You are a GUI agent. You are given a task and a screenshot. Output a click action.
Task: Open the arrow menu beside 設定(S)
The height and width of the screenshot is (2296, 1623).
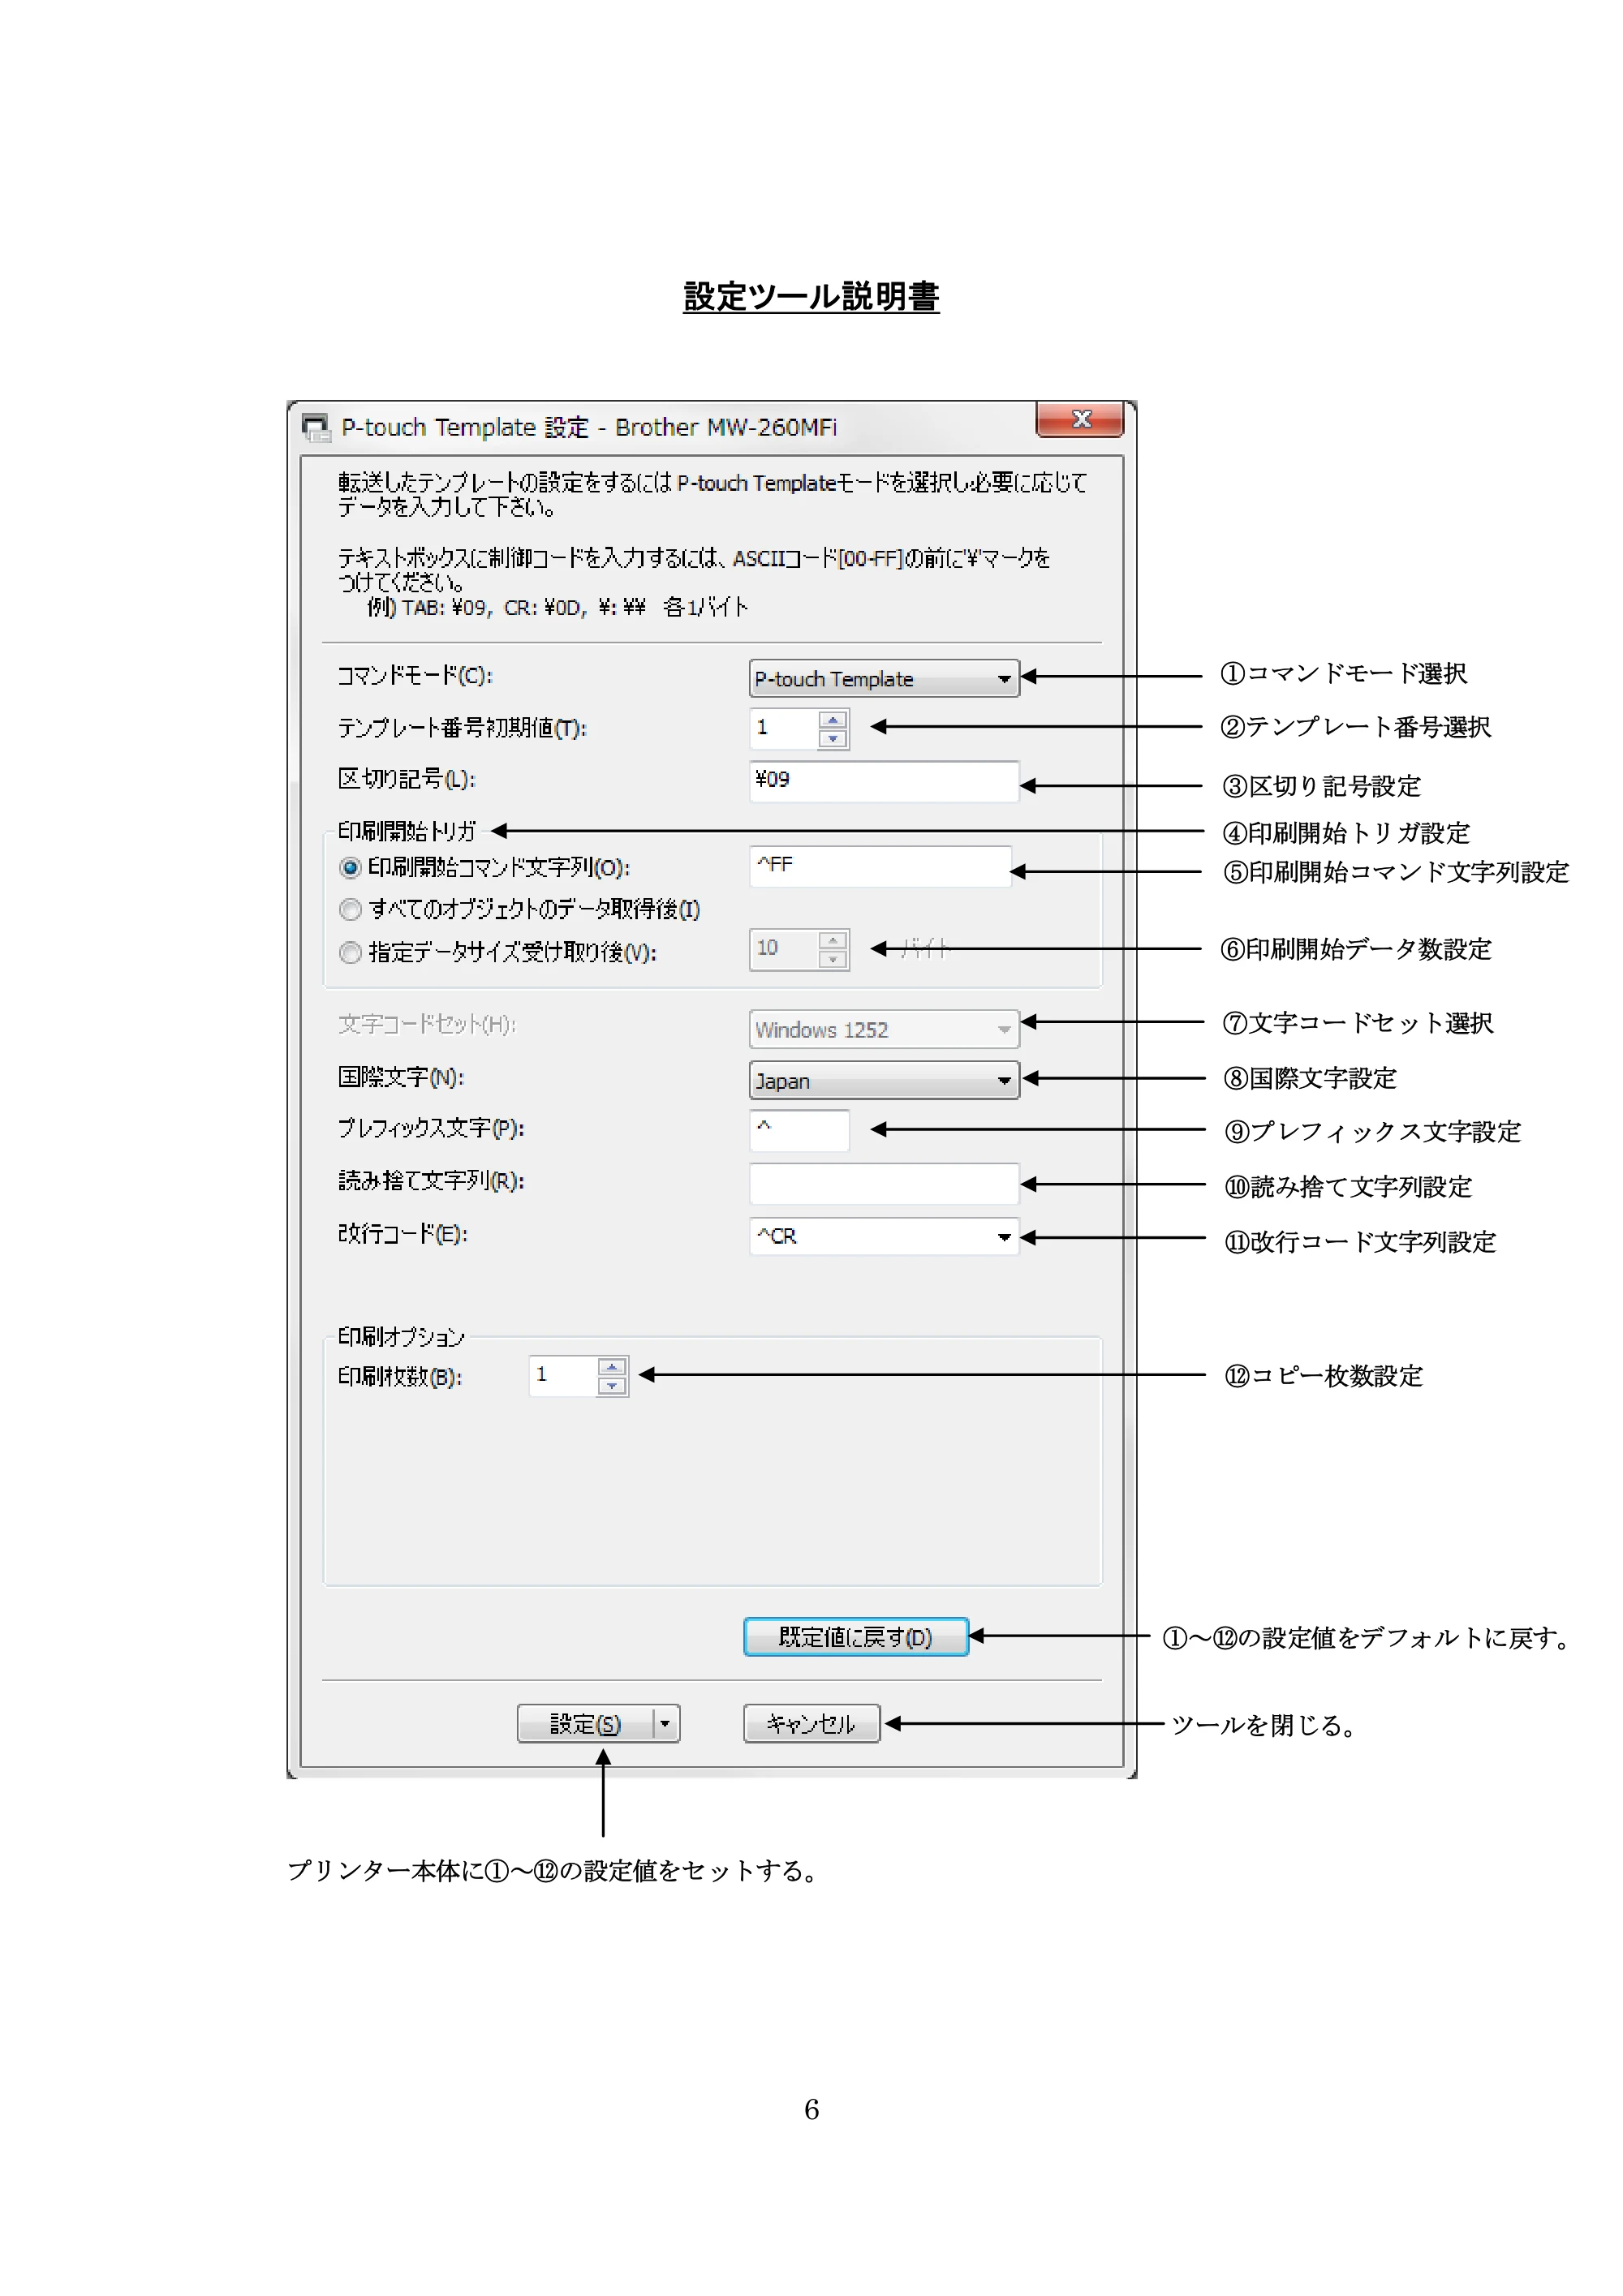pyautogui.click(x=666, y=1723)
